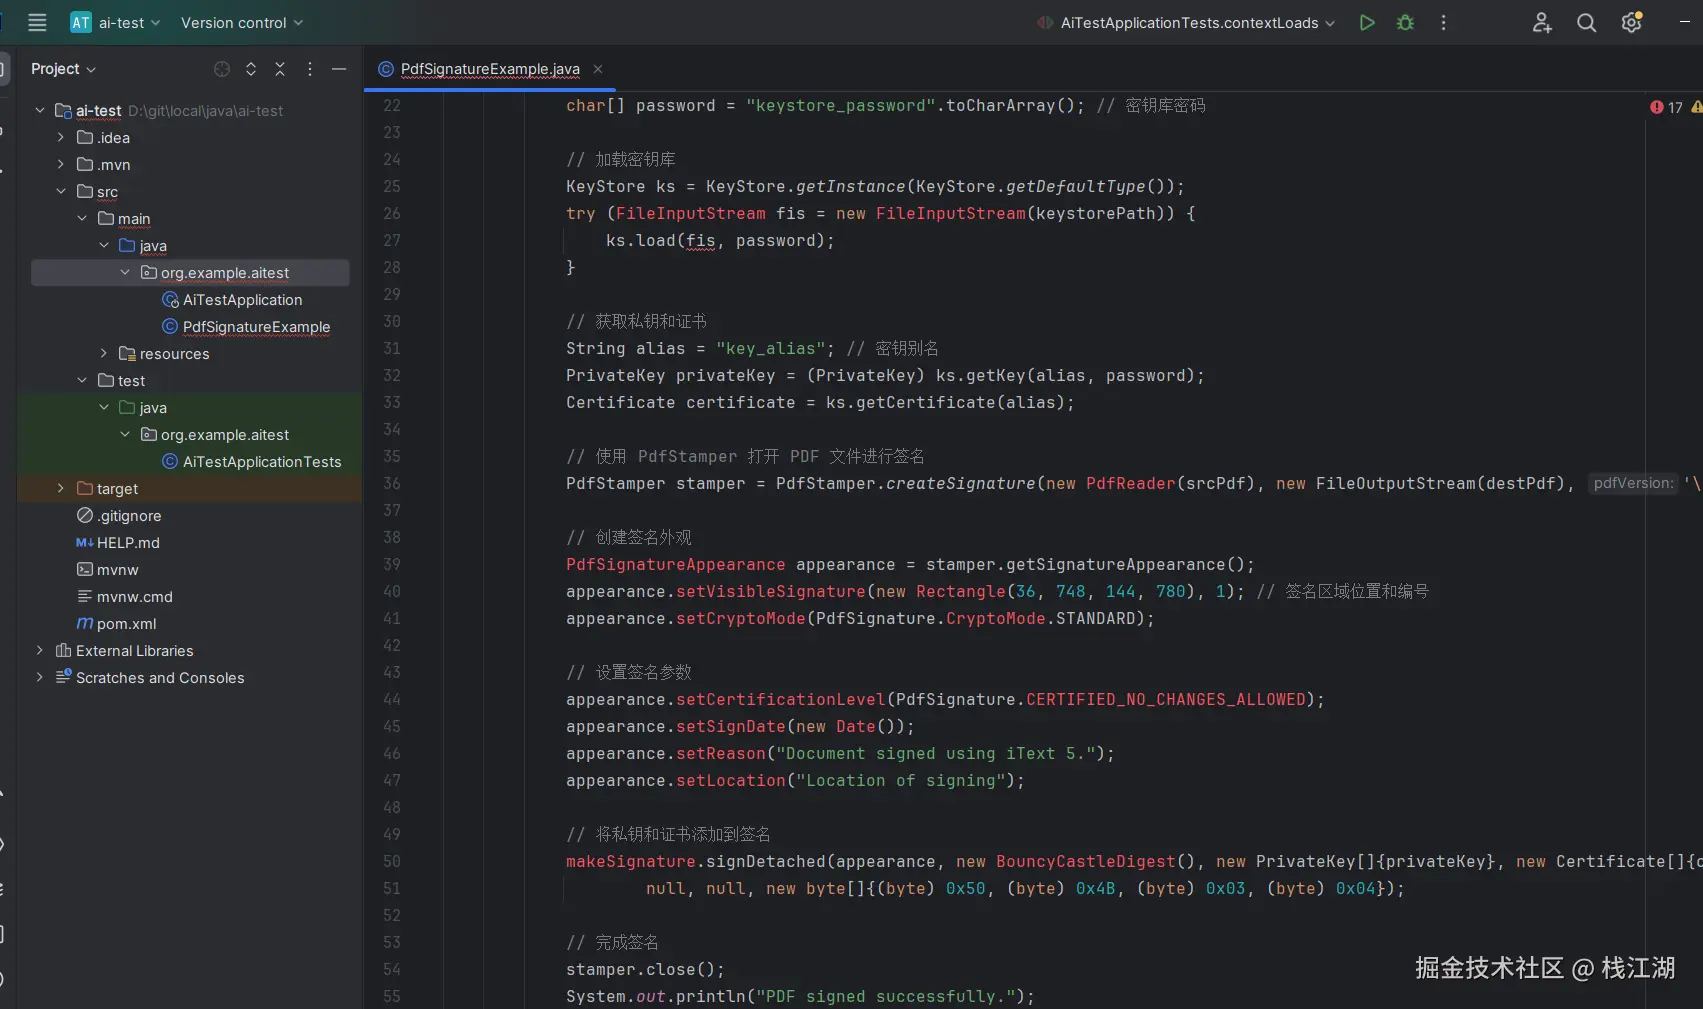Select the java folder under test
The width and height of the screenshot is (1703, 1009).
143,407
